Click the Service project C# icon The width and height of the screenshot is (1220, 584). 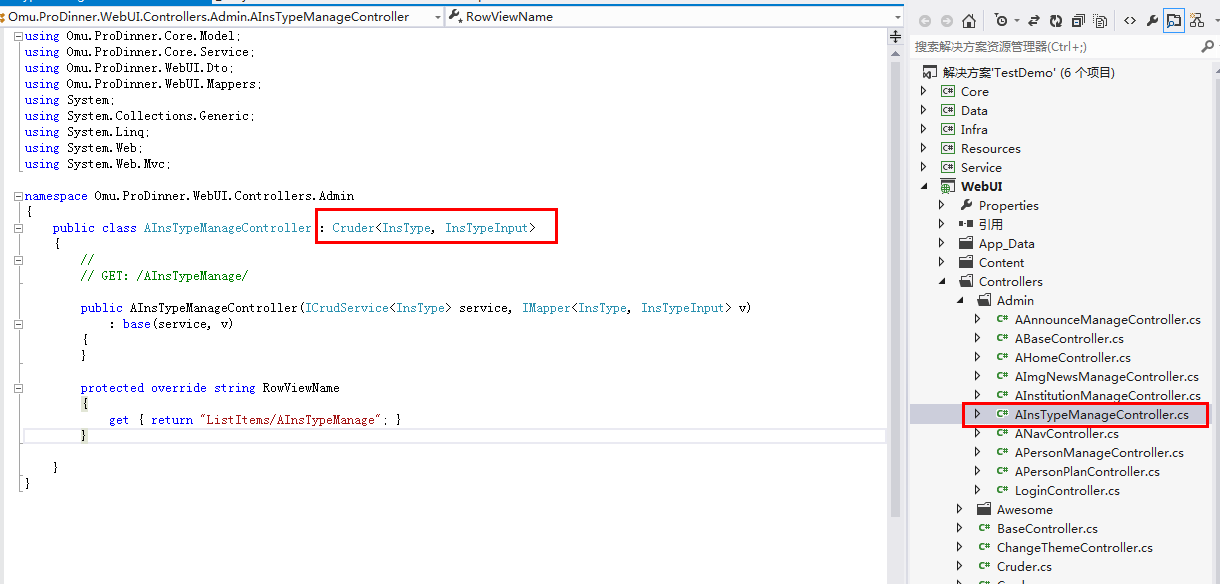pos(948,167)
